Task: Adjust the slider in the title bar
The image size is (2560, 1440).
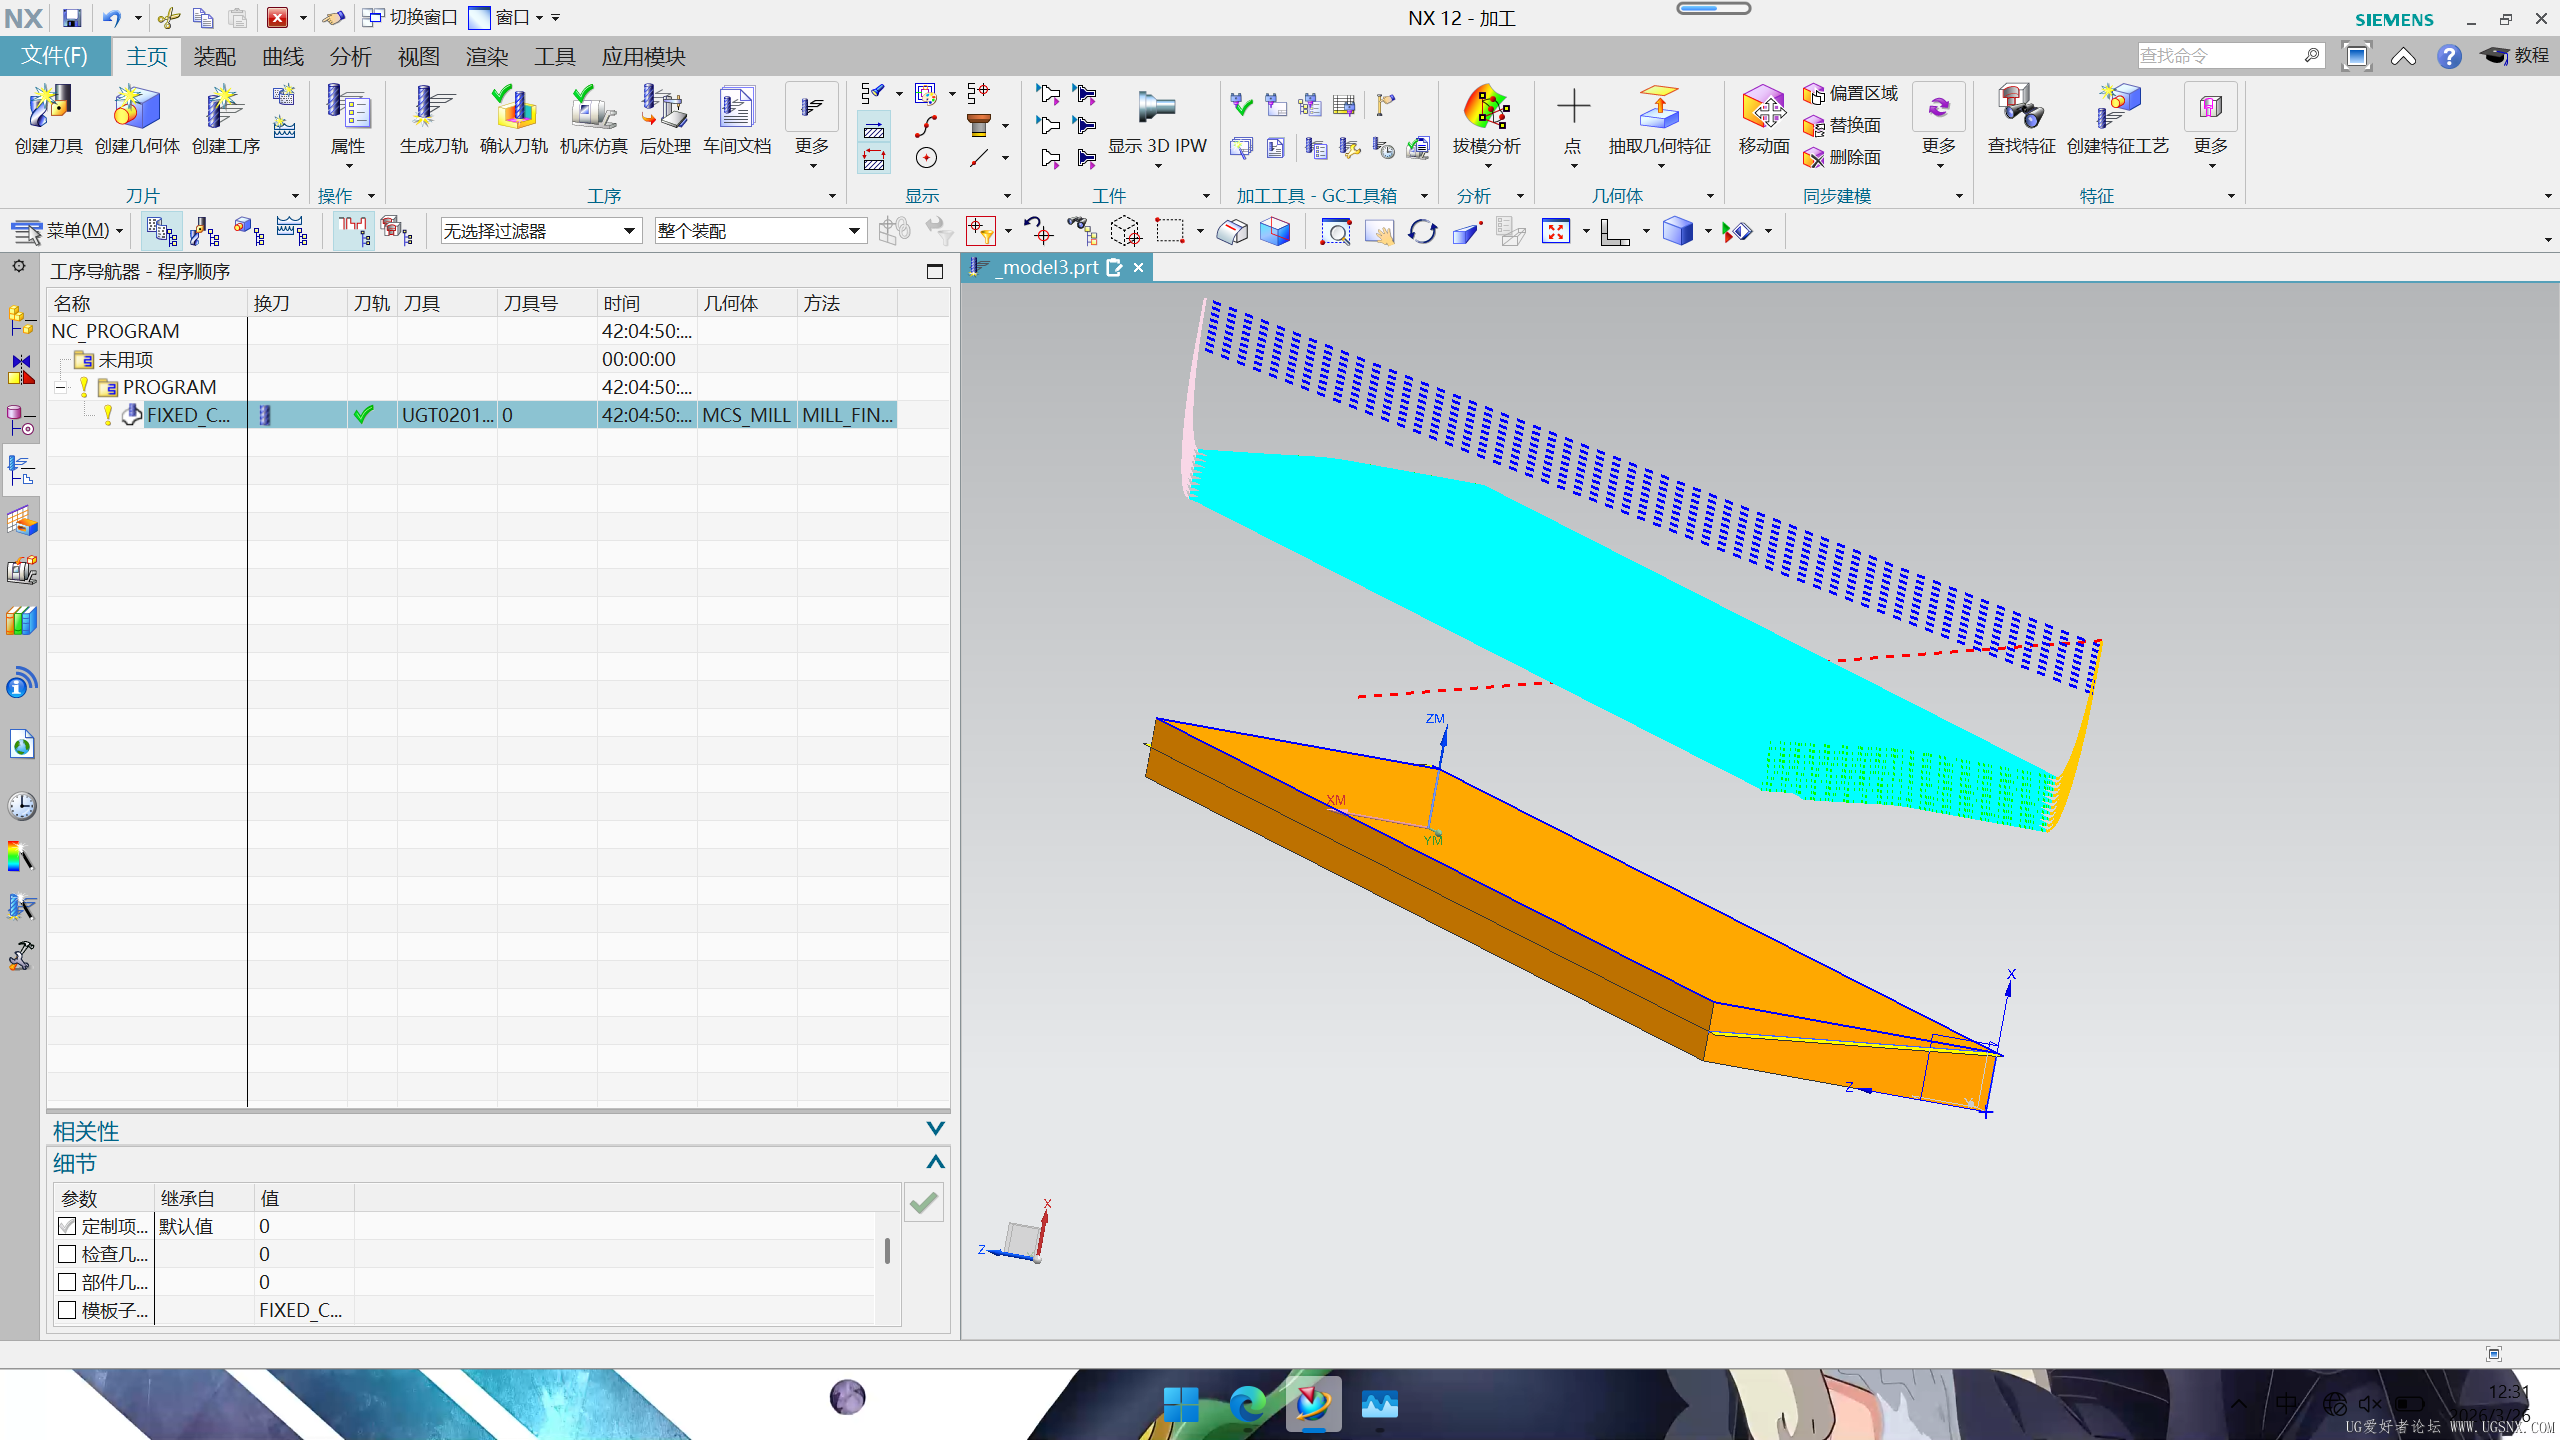Action: [x=1712, y=8]
